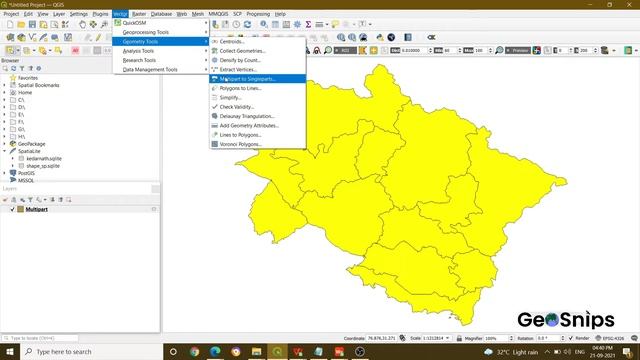Click the Filter Legend funnel icon in Layers
640x360 pixels.
tap(30, 200)
